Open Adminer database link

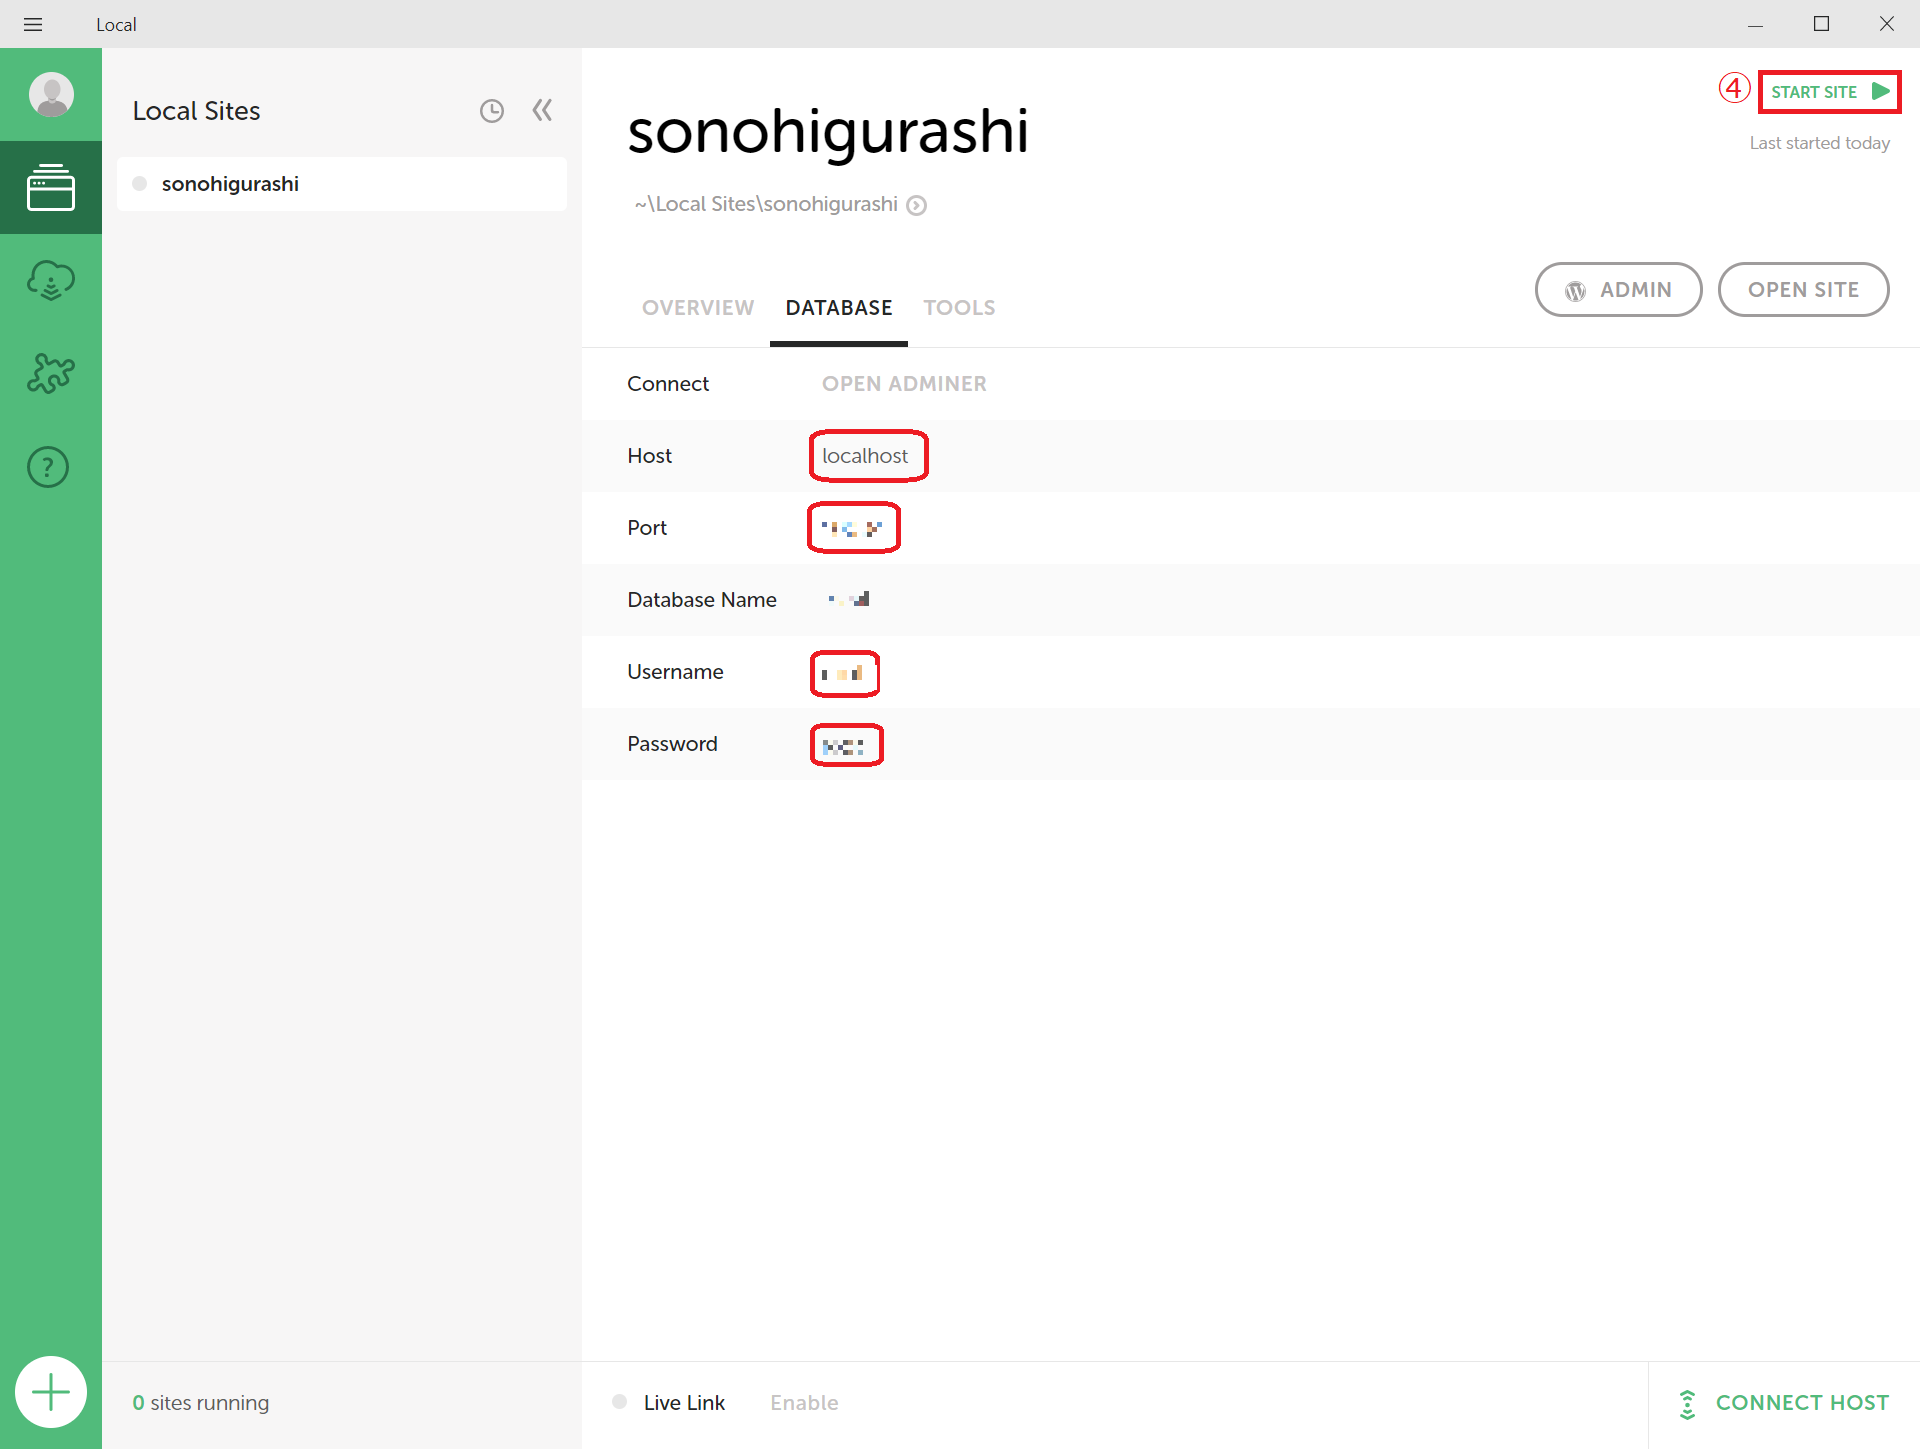904,384
